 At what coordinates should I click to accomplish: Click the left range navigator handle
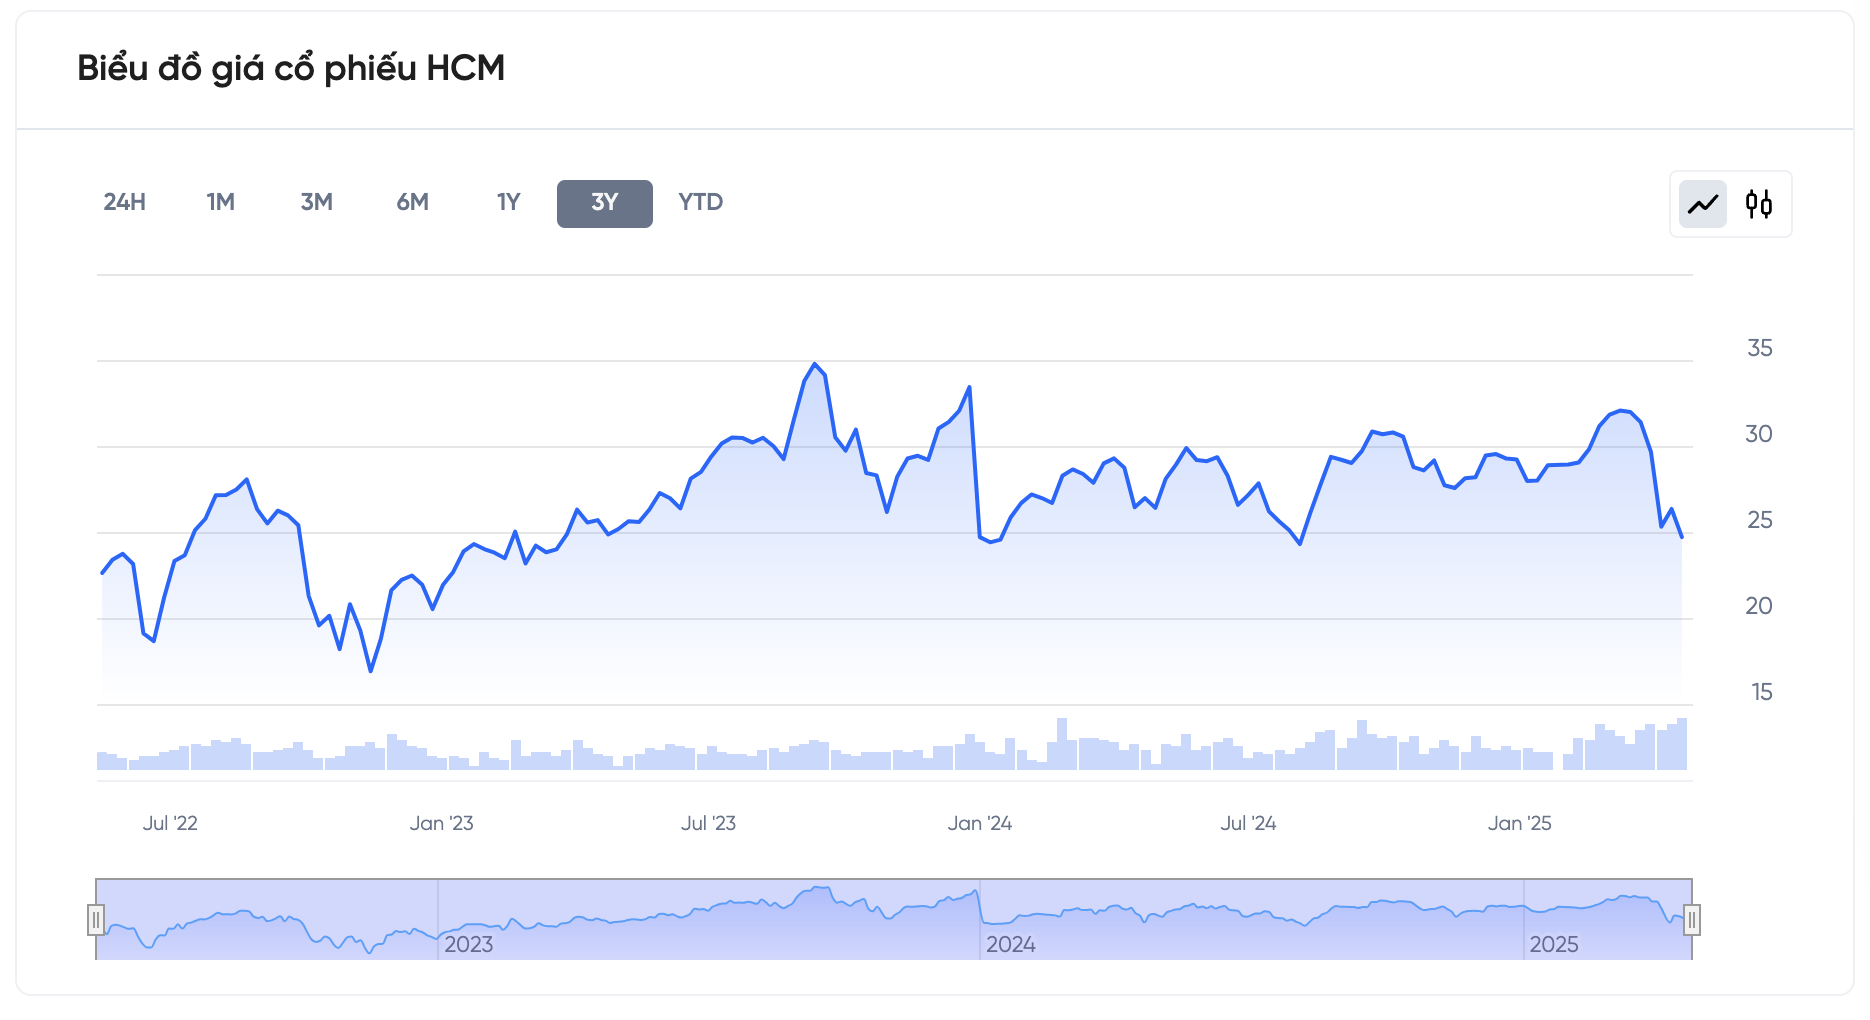pos(96,919)
